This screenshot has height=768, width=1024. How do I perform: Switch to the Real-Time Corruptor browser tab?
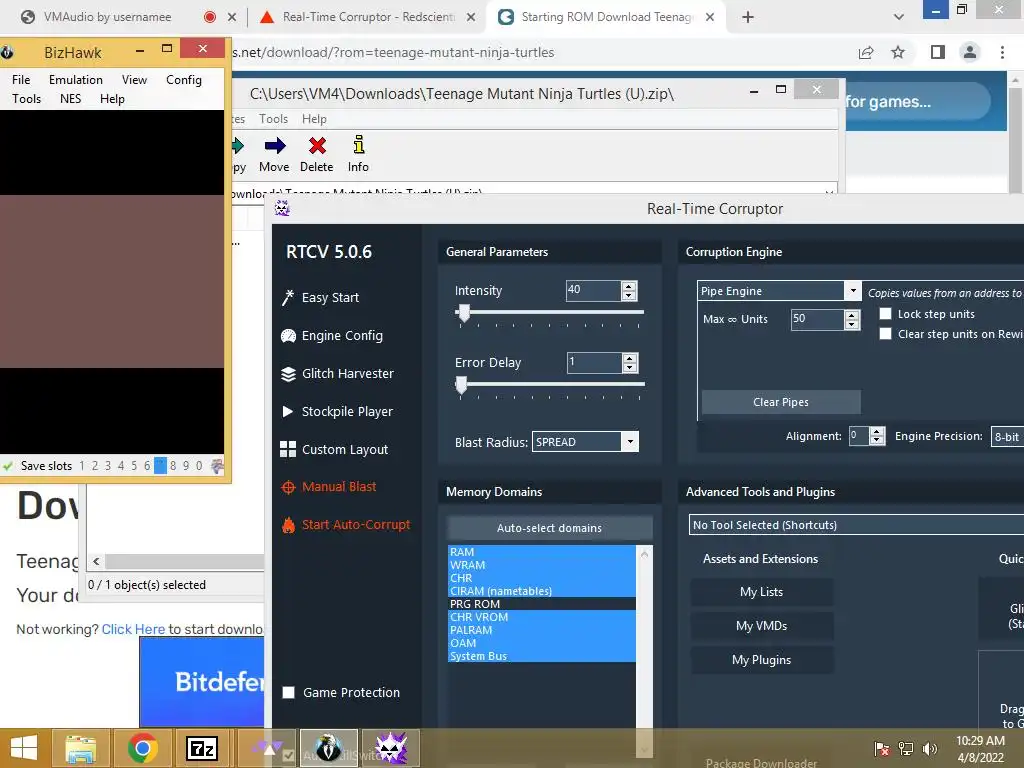pos(368,17)
